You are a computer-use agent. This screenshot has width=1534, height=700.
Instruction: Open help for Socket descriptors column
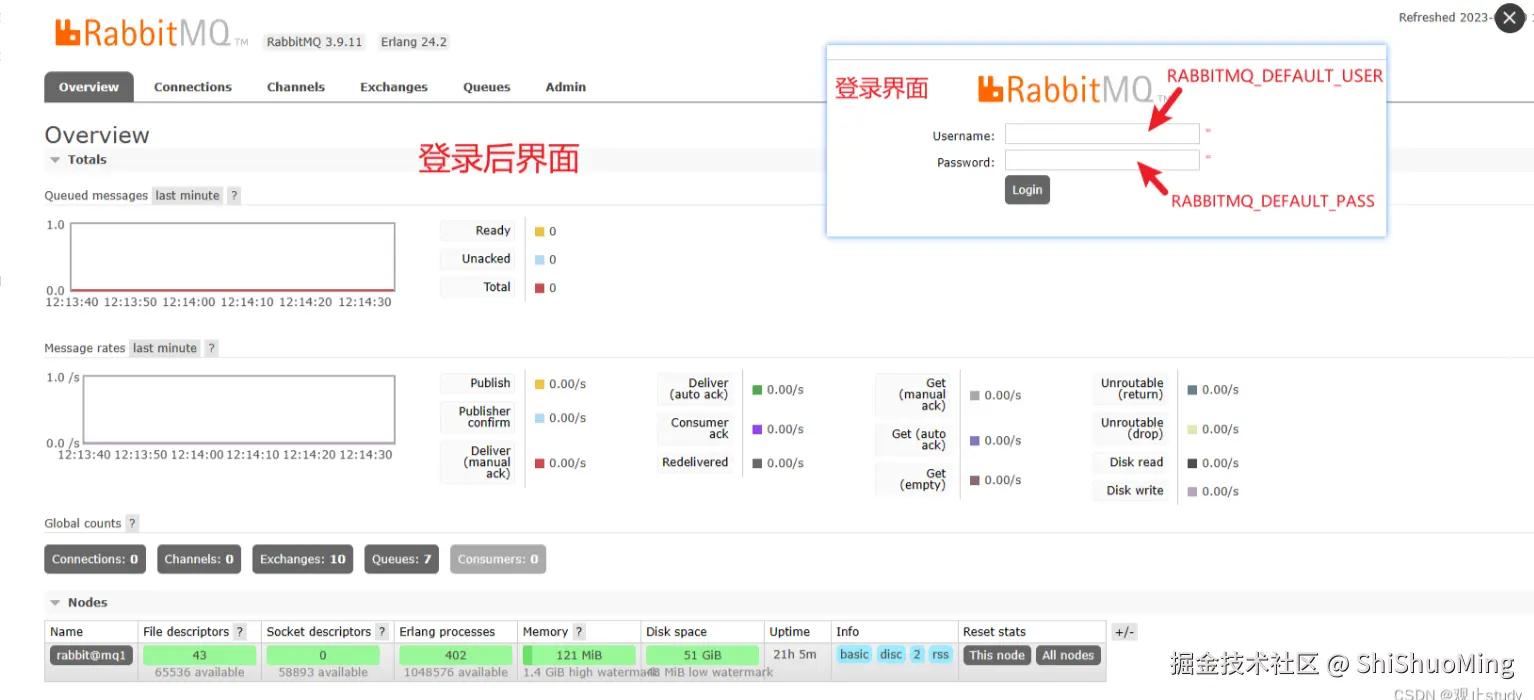coord(381,632)
